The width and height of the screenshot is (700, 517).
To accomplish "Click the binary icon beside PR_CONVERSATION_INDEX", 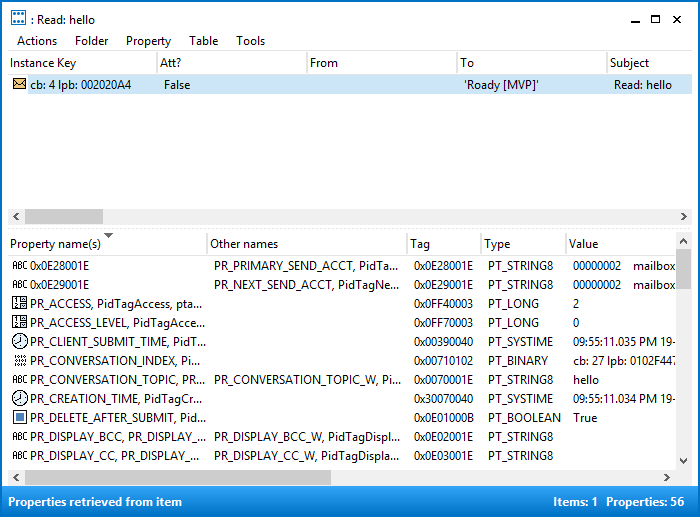I will pos(19,361).
